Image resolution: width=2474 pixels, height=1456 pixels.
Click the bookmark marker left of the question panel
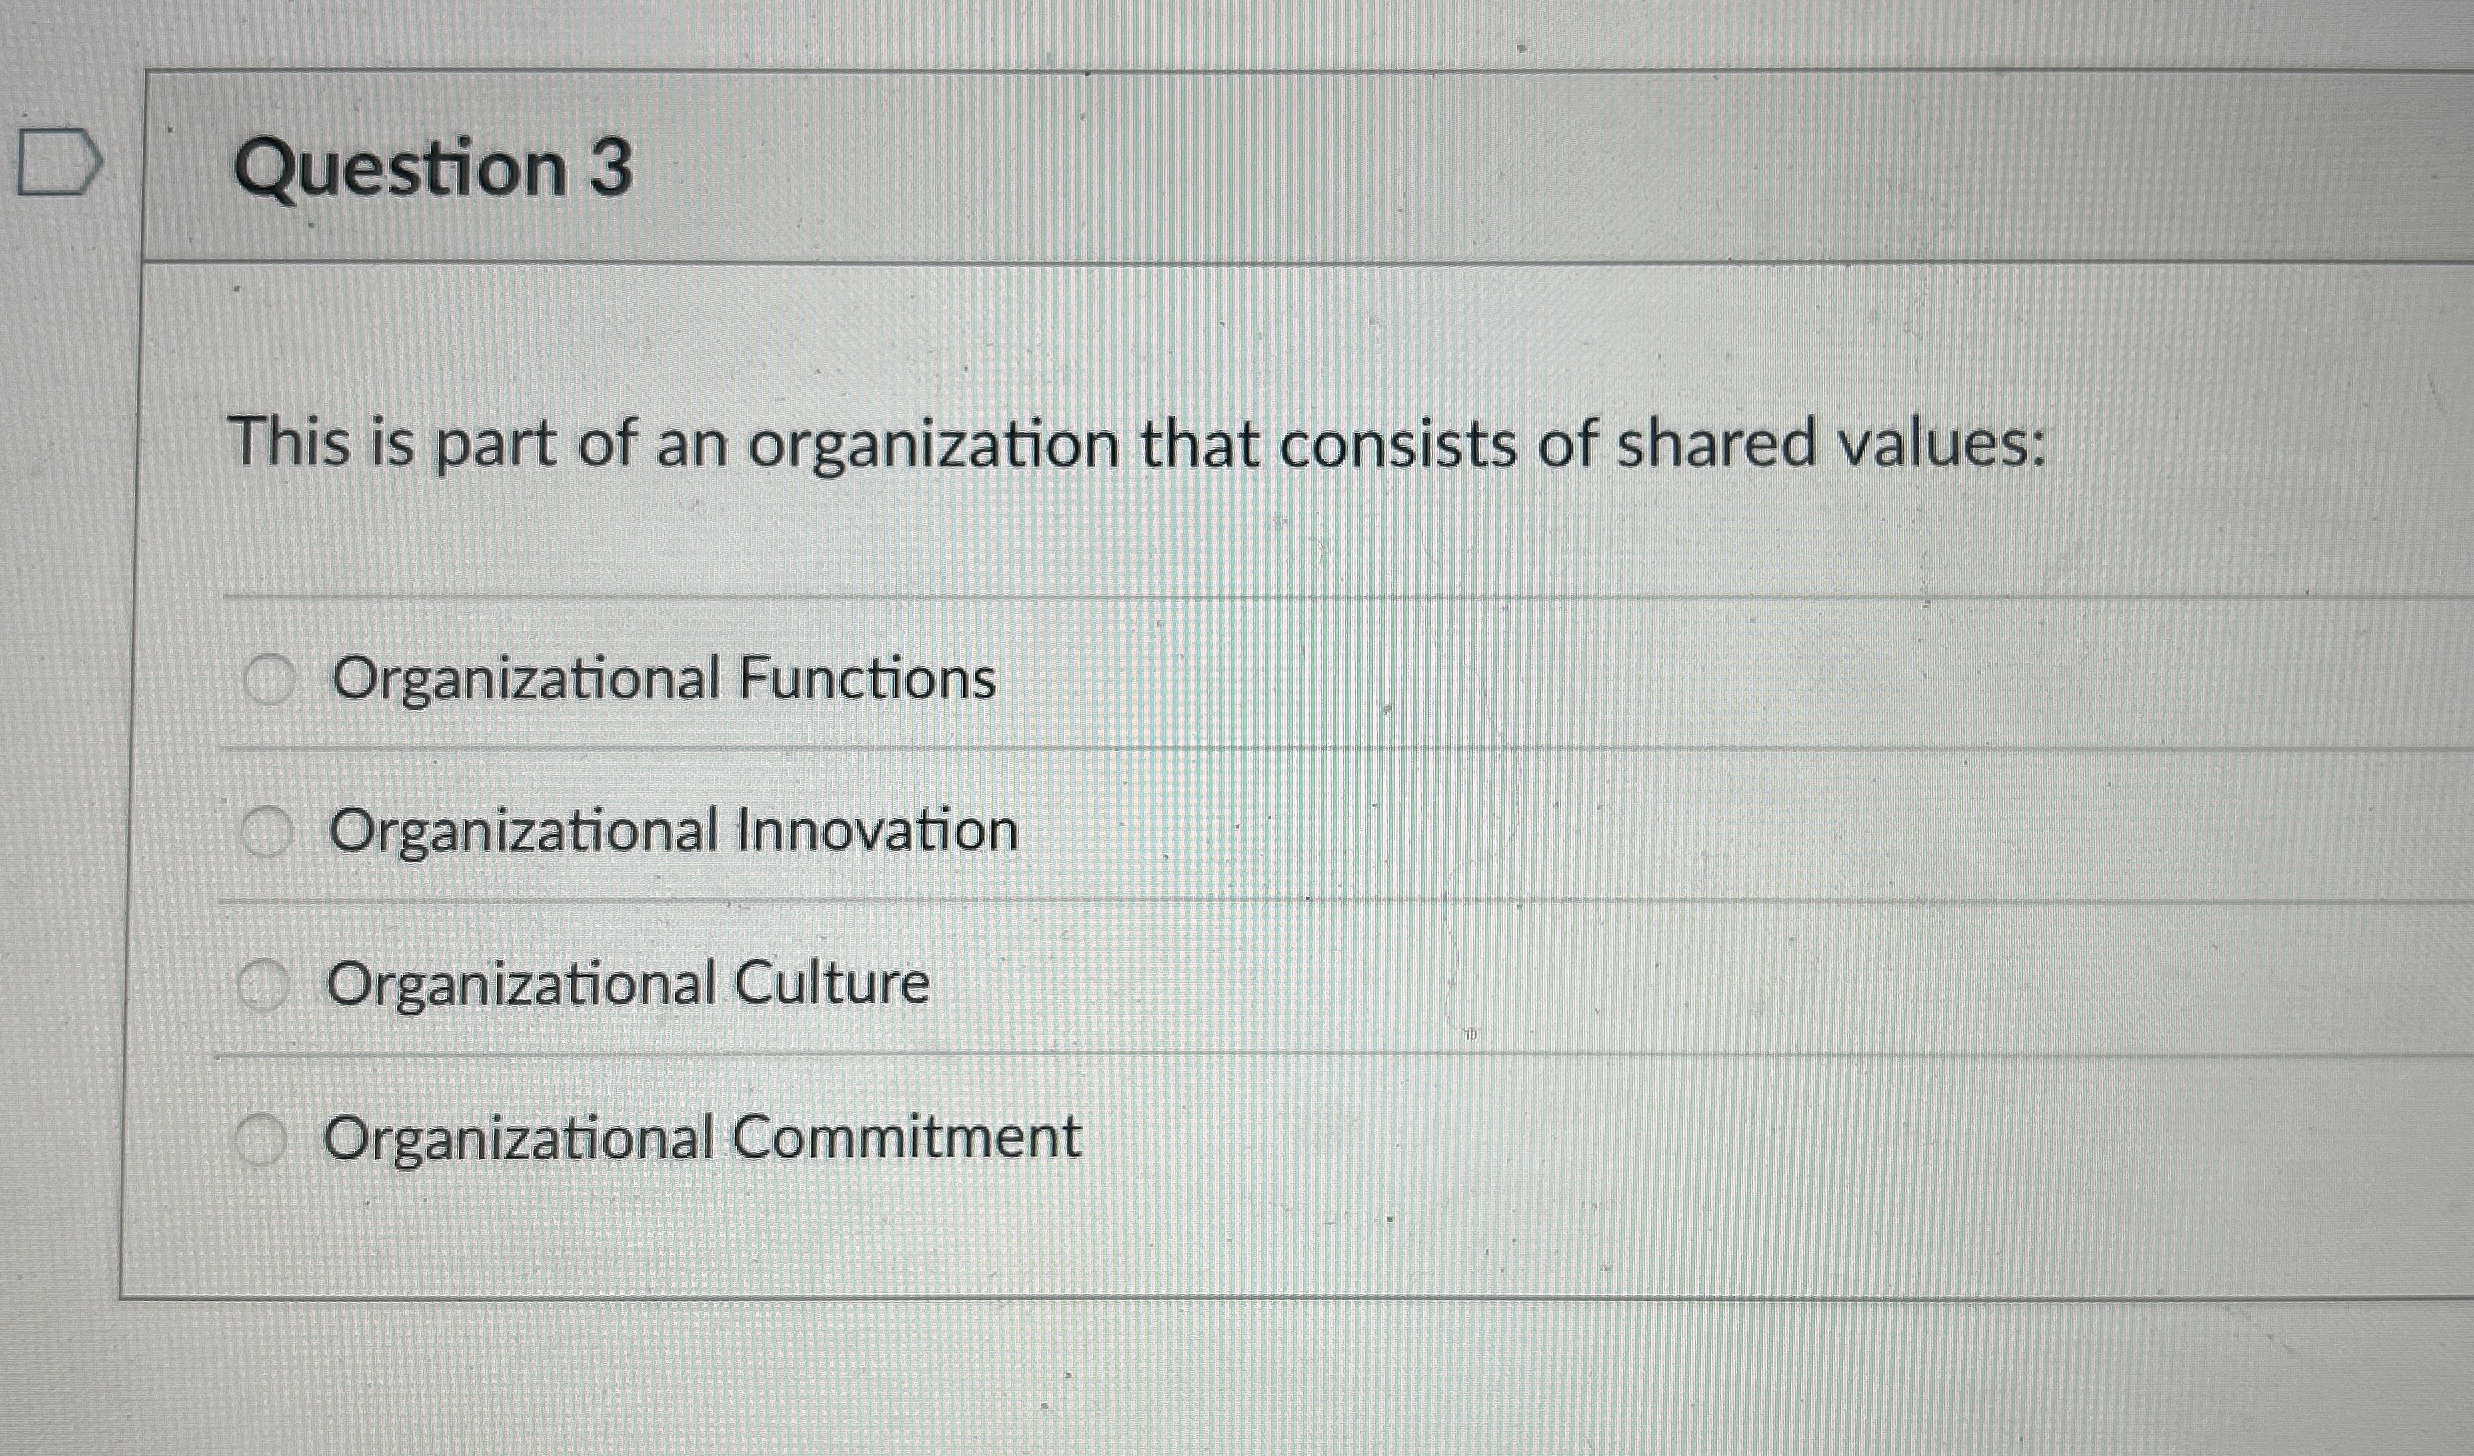[x=57, y=163]
